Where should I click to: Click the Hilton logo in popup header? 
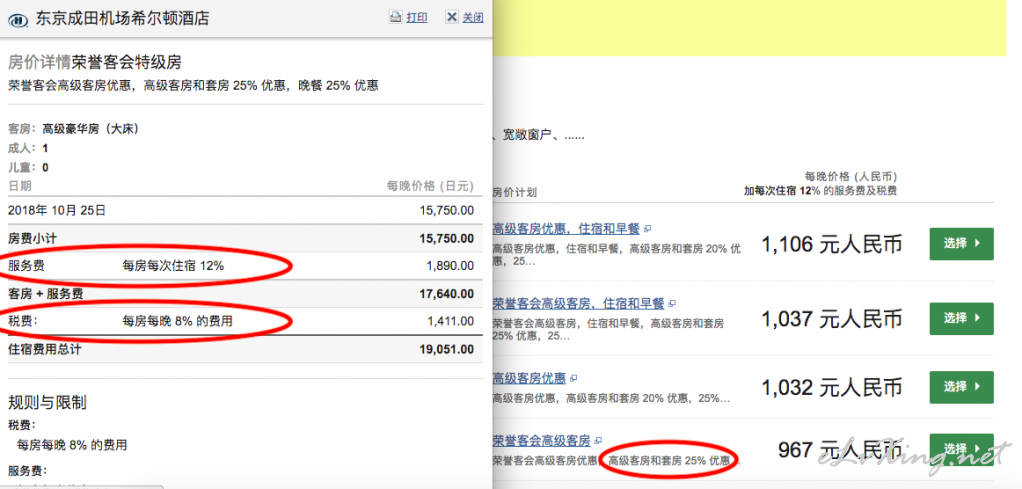coord(21,18)
